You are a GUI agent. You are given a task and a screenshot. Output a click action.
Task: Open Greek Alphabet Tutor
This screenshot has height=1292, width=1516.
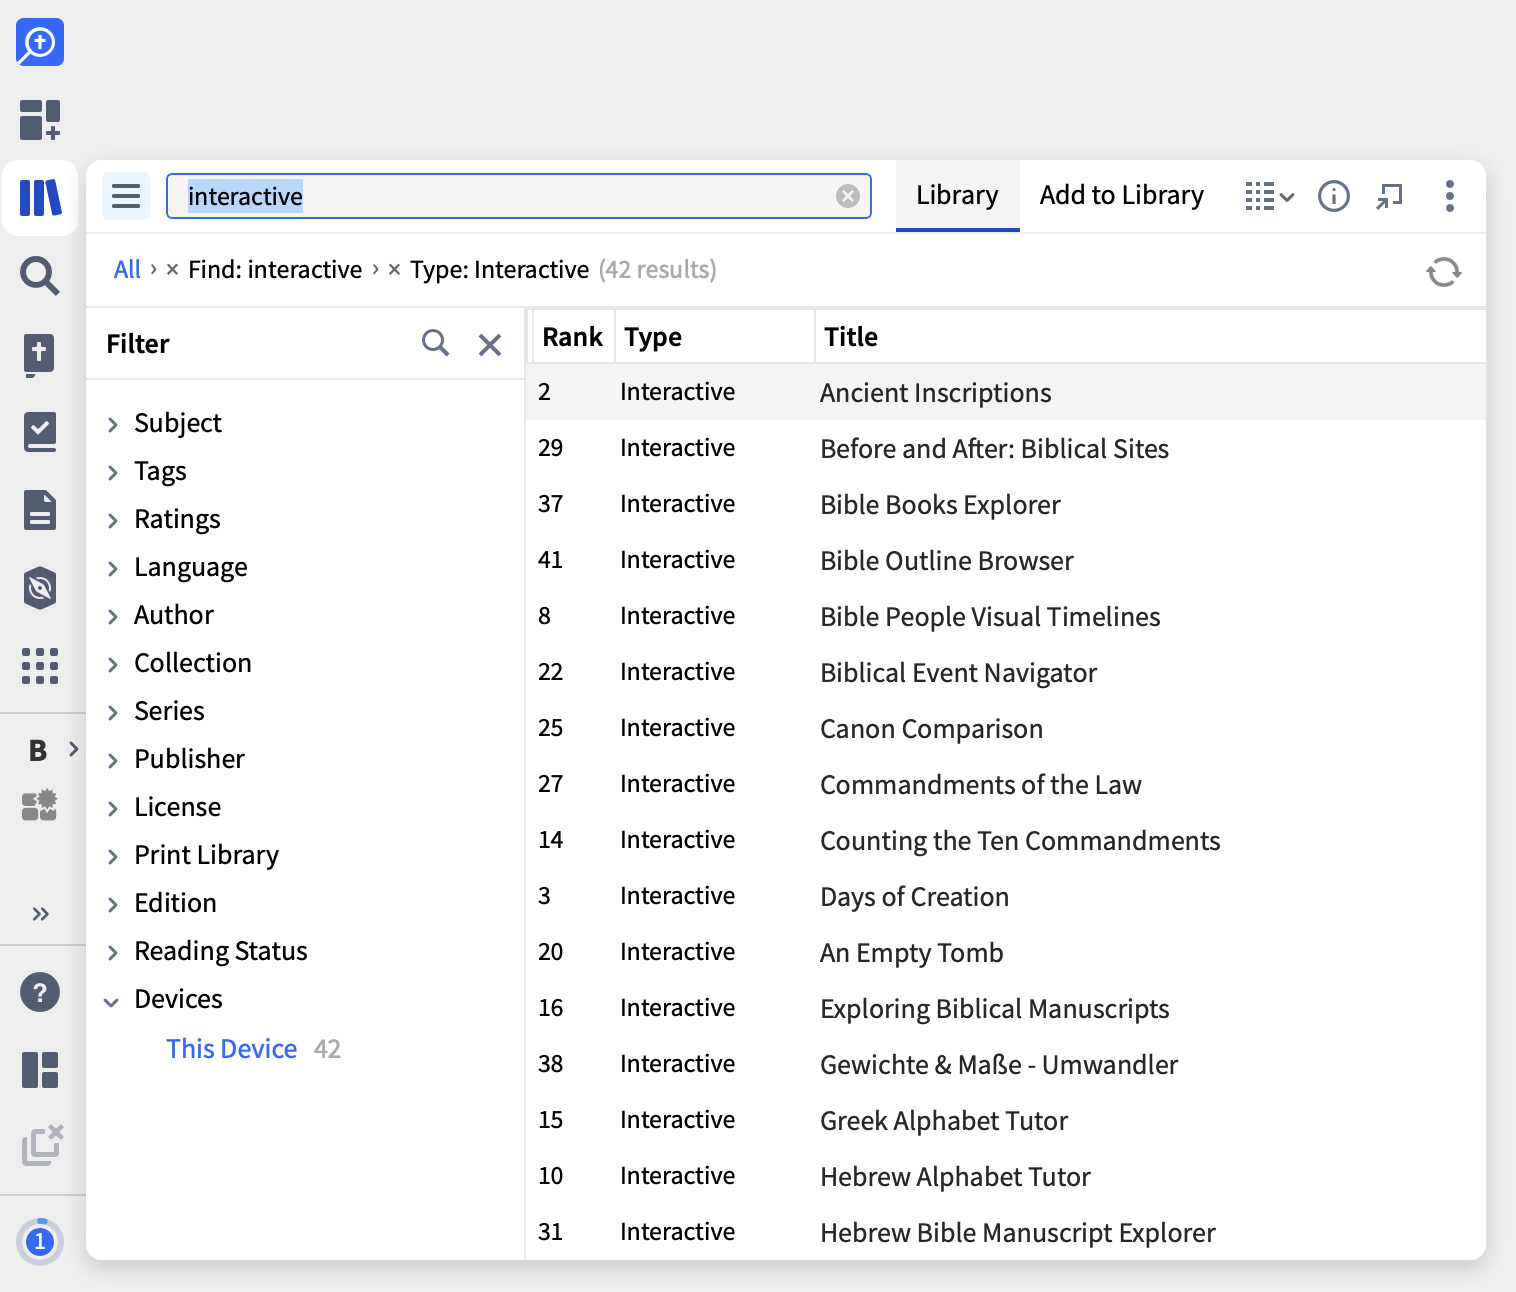[1006, 1120]
